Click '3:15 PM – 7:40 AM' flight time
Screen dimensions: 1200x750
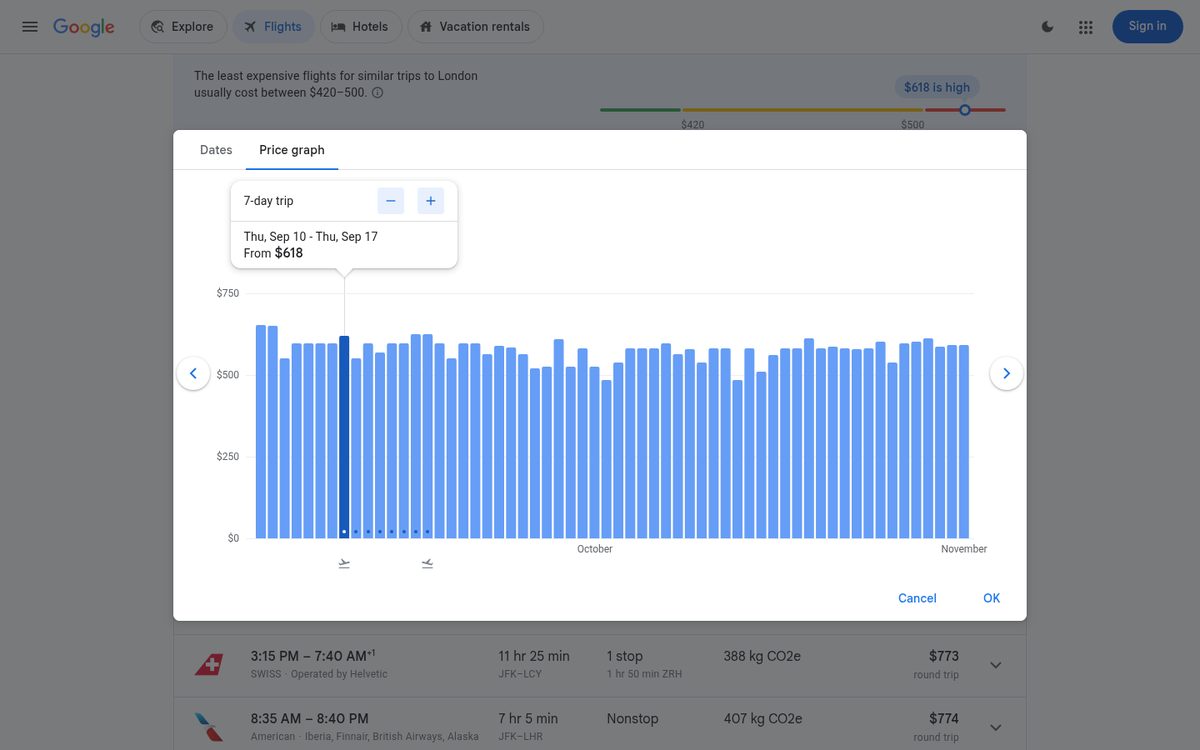[x=313, y=656]
